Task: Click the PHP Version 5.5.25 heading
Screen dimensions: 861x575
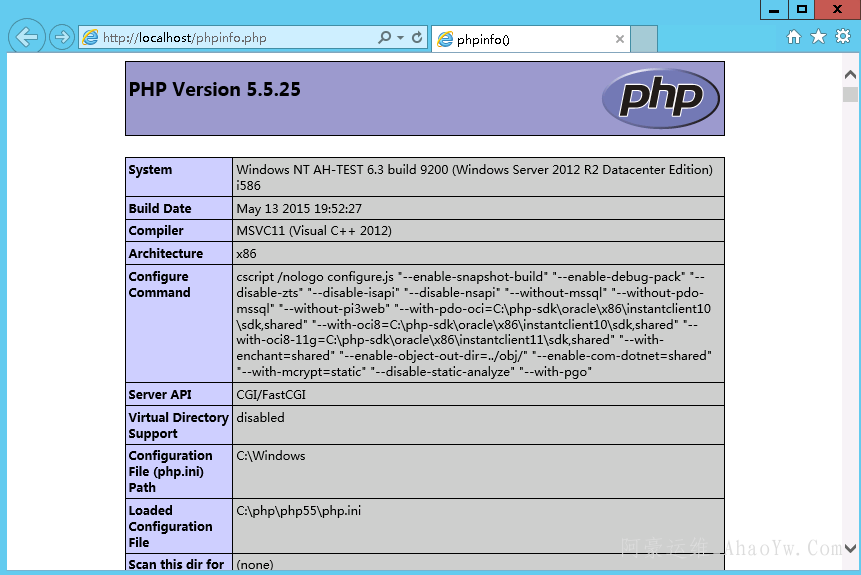Action: click(x=215, y=90)
